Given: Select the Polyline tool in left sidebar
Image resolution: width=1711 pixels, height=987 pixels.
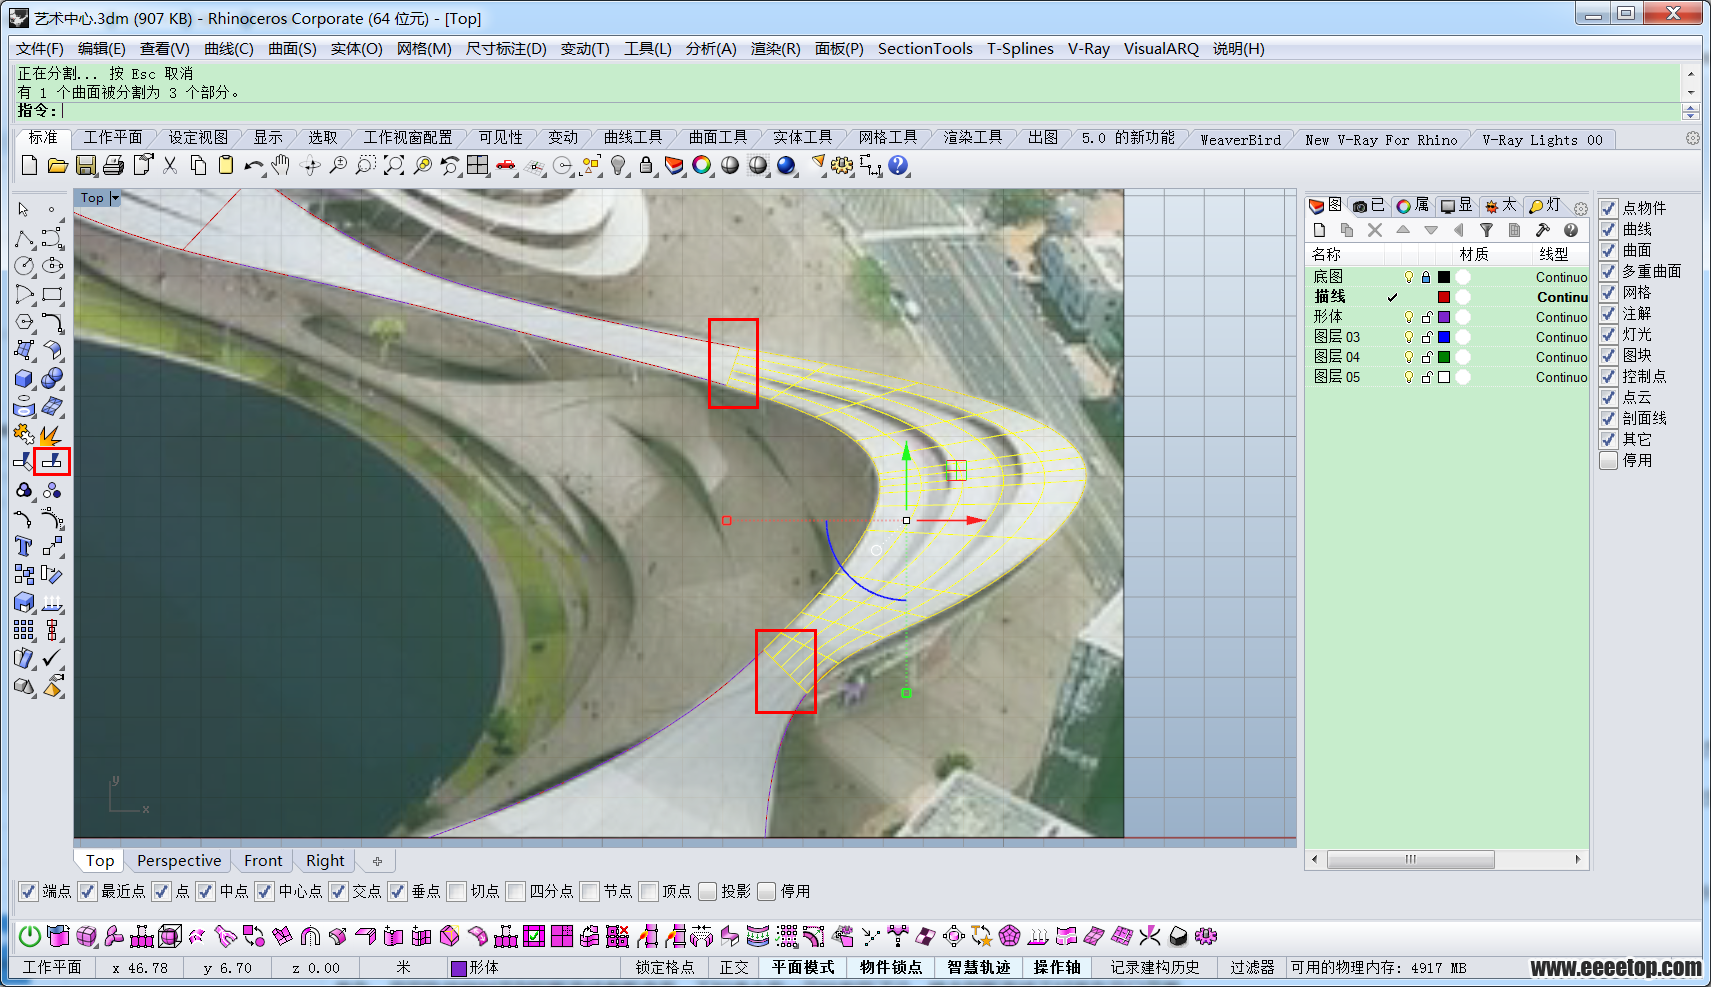Looking at the screenshot, I should pos(24,238).
